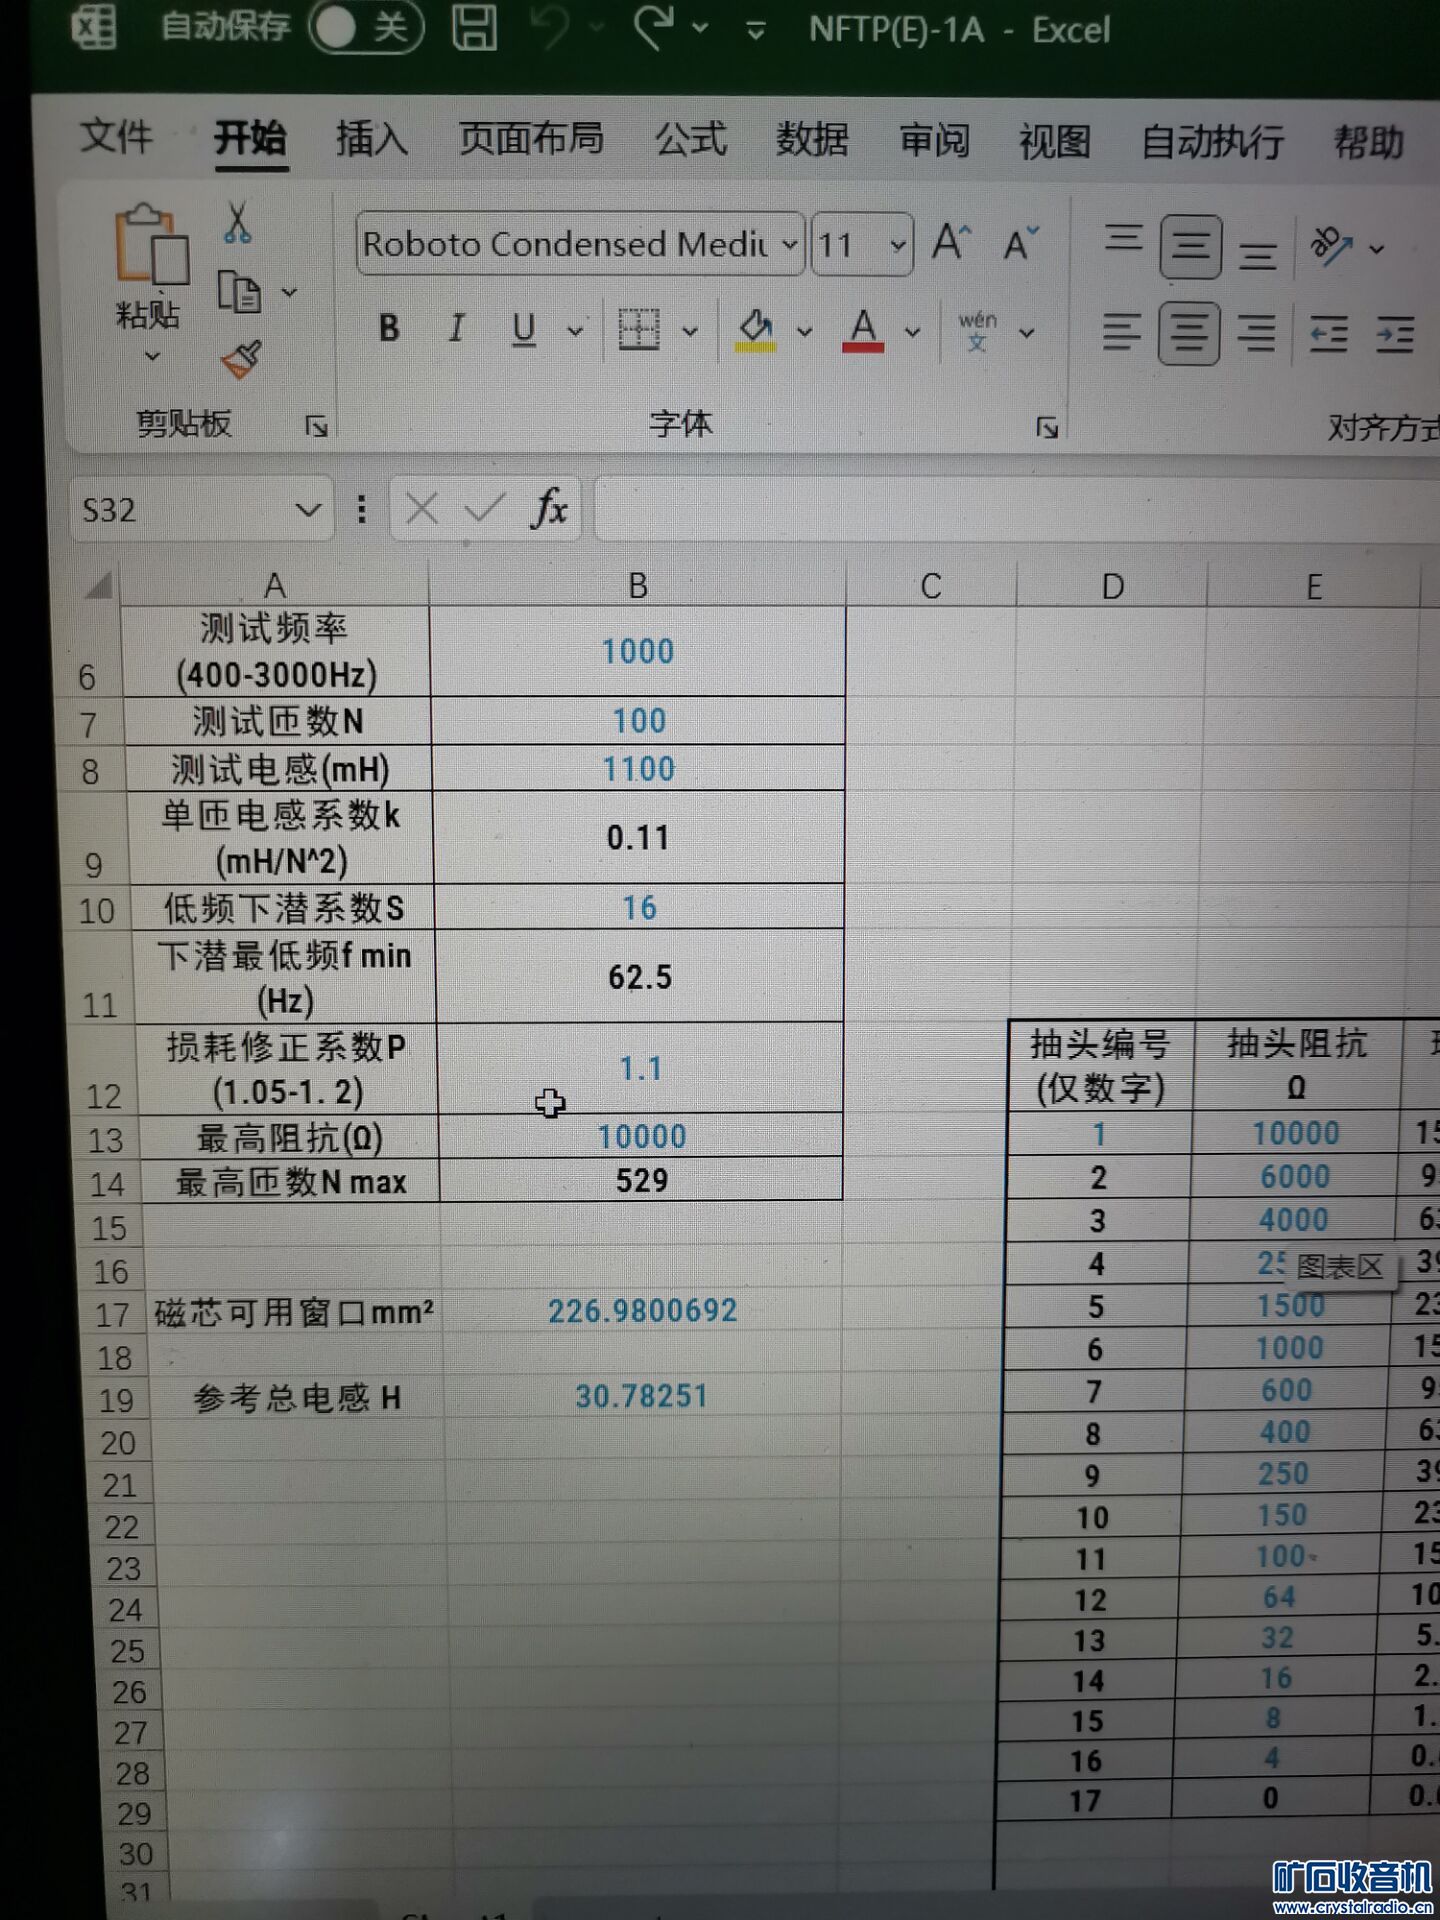Click the Redo arrow icon
The height and width of the screenshot is (1920, 1440).
655,27
